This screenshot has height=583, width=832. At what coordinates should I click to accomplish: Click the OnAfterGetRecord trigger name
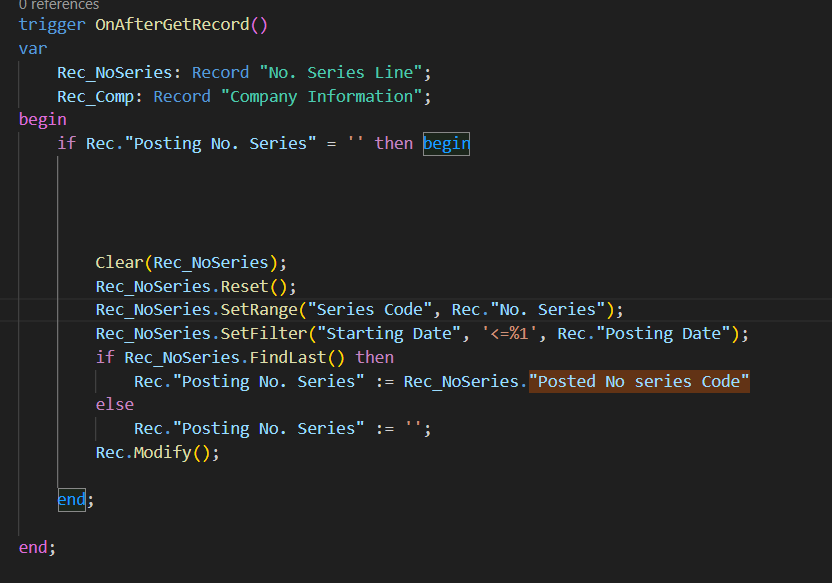(179, 25)
